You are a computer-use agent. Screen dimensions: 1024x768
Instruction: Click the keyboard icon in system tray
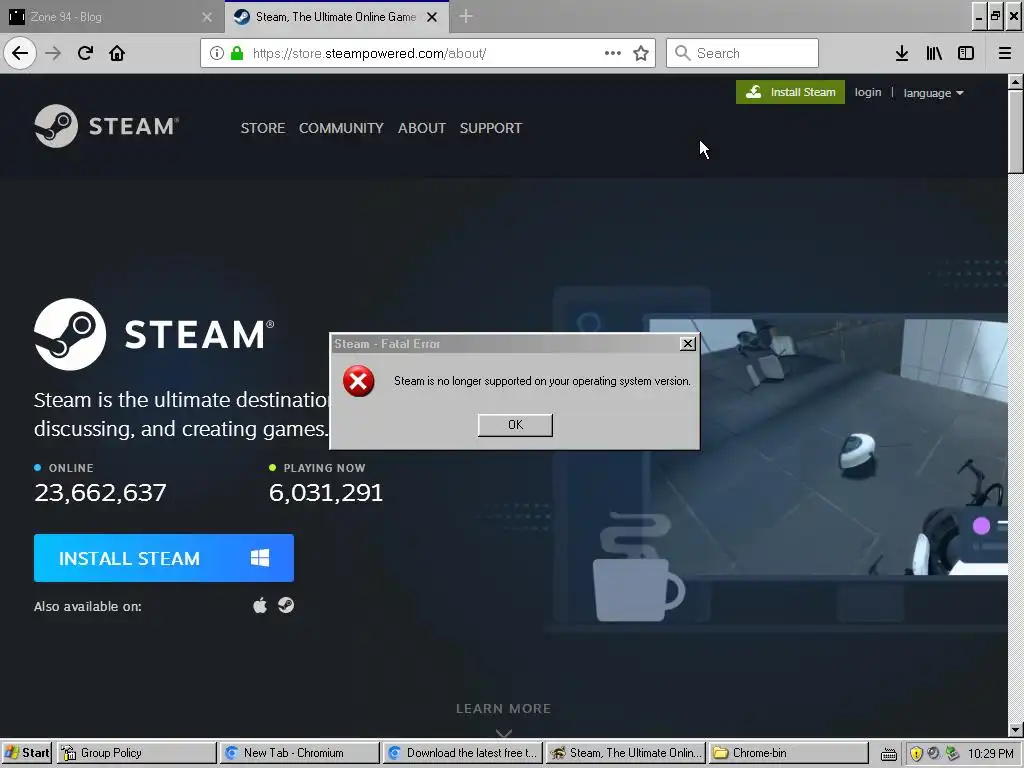click(x=888, y=754)
